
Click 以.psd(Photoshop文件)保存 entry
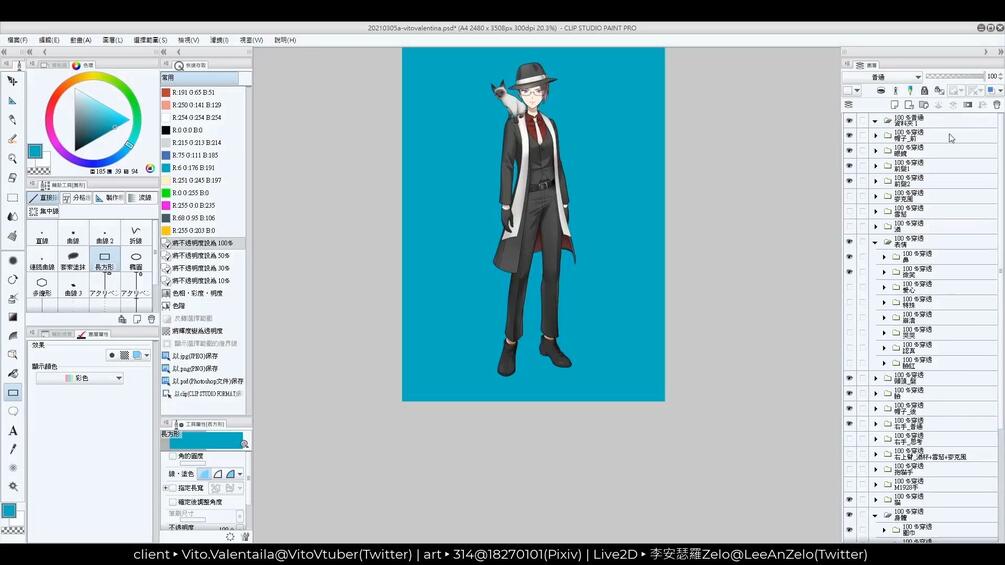click(203, 381)
